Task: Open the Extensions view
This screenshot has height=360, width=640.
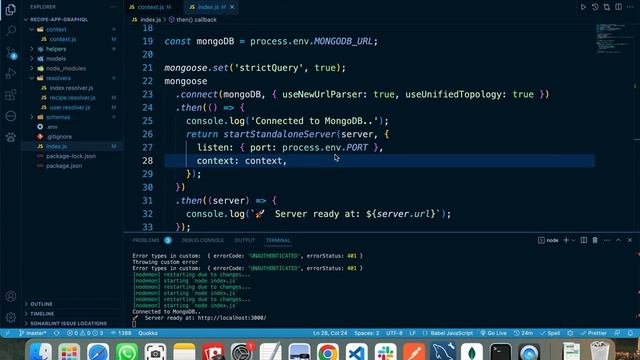Action: [x=11, y=95]
